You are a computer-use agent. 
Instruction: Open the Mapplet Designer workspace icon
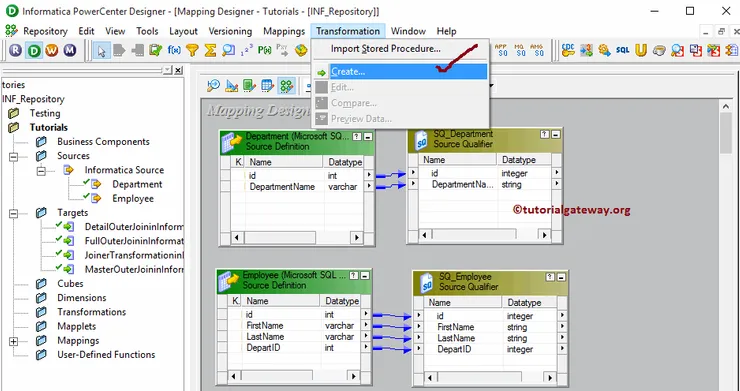(268, 85)
